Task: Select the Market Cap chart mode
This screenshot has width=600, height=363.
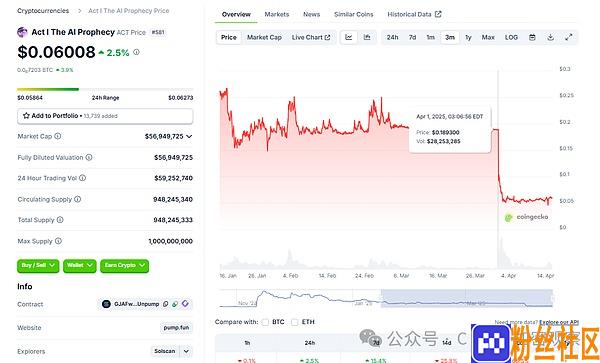Action: tap(264, 37)
